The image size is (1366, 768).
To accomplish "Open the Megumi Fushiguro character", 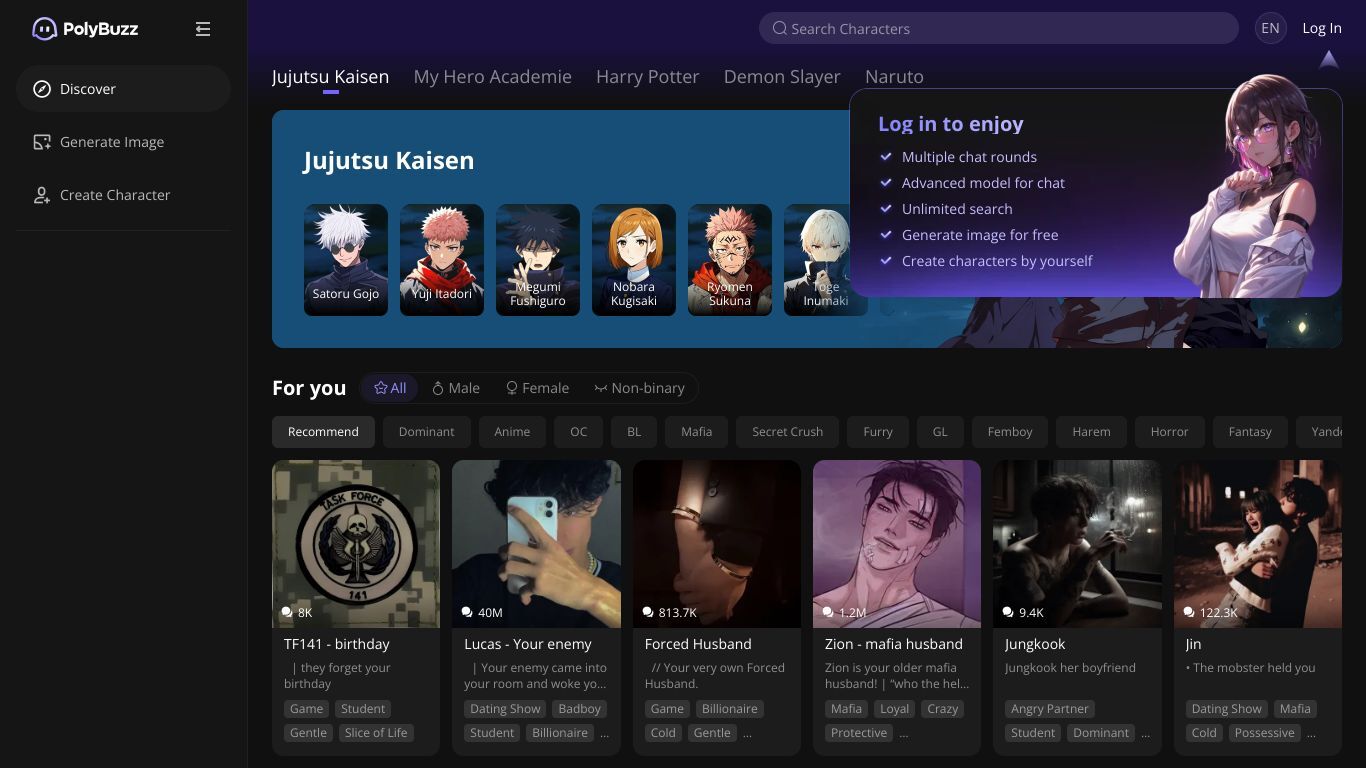I will point(538,260).
